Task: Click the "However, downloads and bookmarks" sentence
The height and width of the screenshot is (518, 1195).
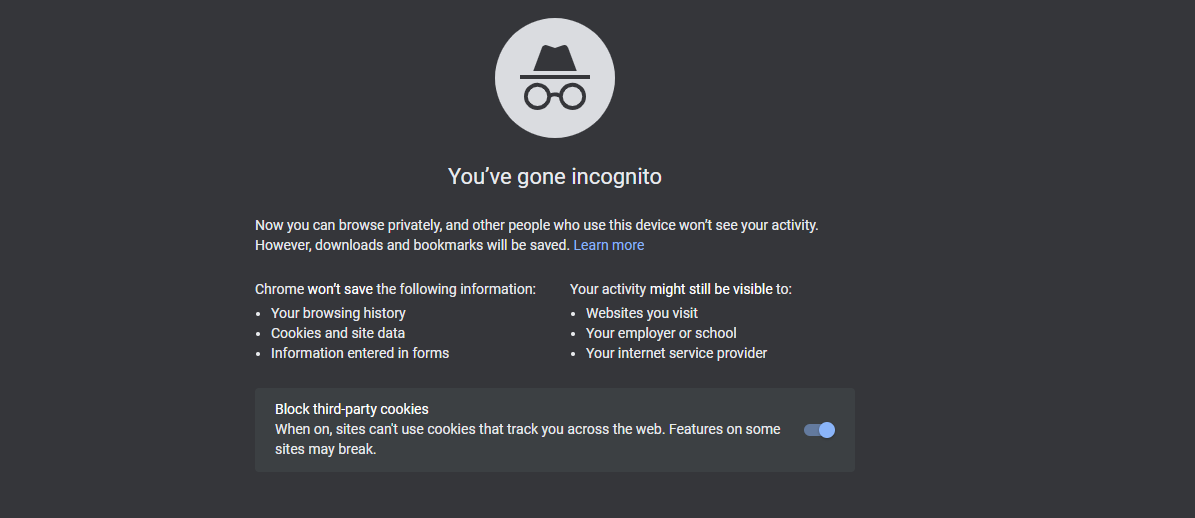Action: 412,245
